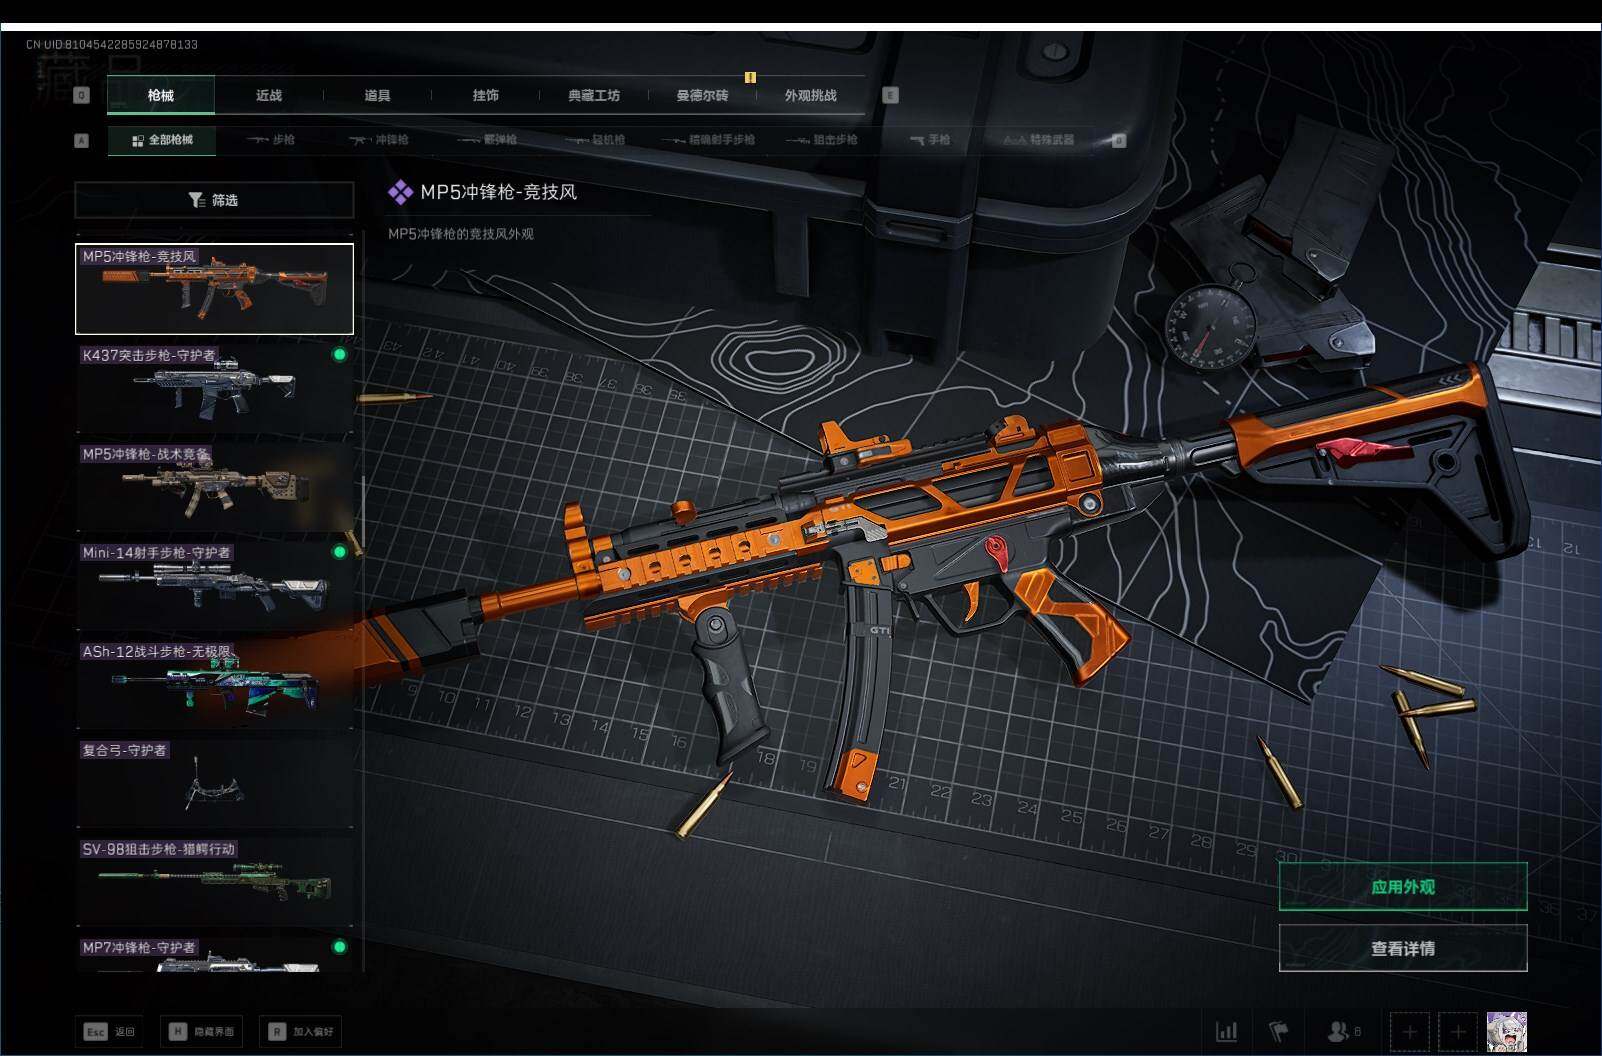Open the 枪械 (firearms) tab

point(160,95)
